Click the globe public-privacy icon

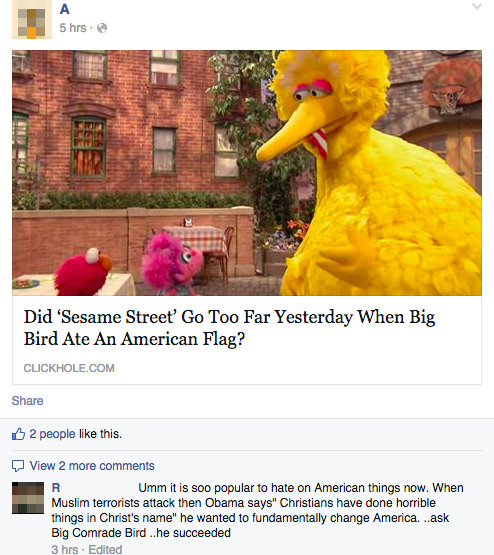102,28
